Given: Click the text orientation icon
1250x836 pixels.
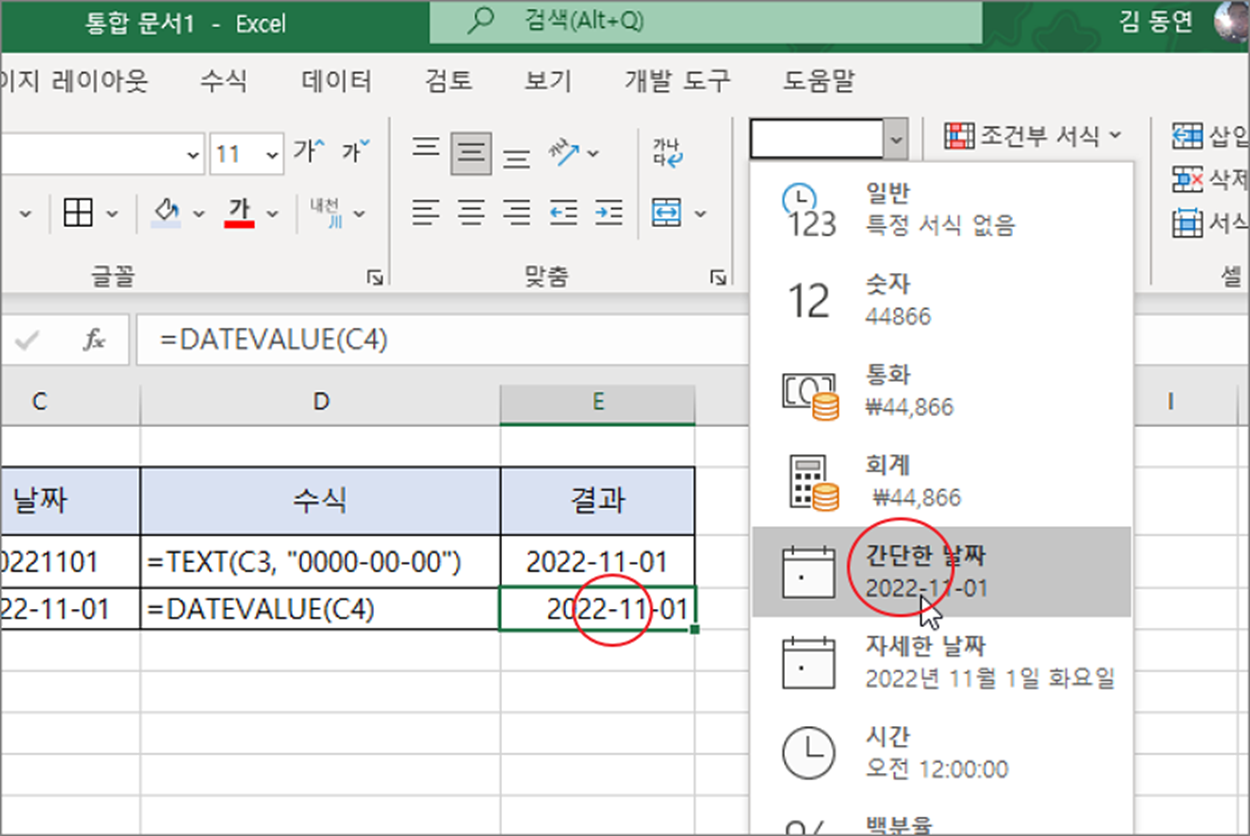Looking at the screenshot, I should pyautogui.click(x=563, y=153).
